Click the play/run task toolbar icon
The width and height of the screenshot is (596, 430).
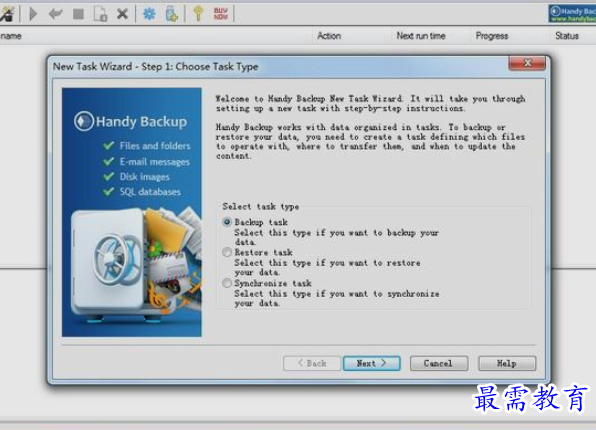(x=33, y=14)
